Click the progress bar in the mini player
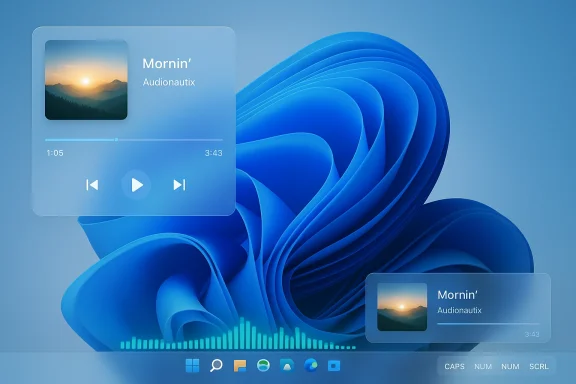The width and height of the screenshot is (576, 384). coord(488,324)
